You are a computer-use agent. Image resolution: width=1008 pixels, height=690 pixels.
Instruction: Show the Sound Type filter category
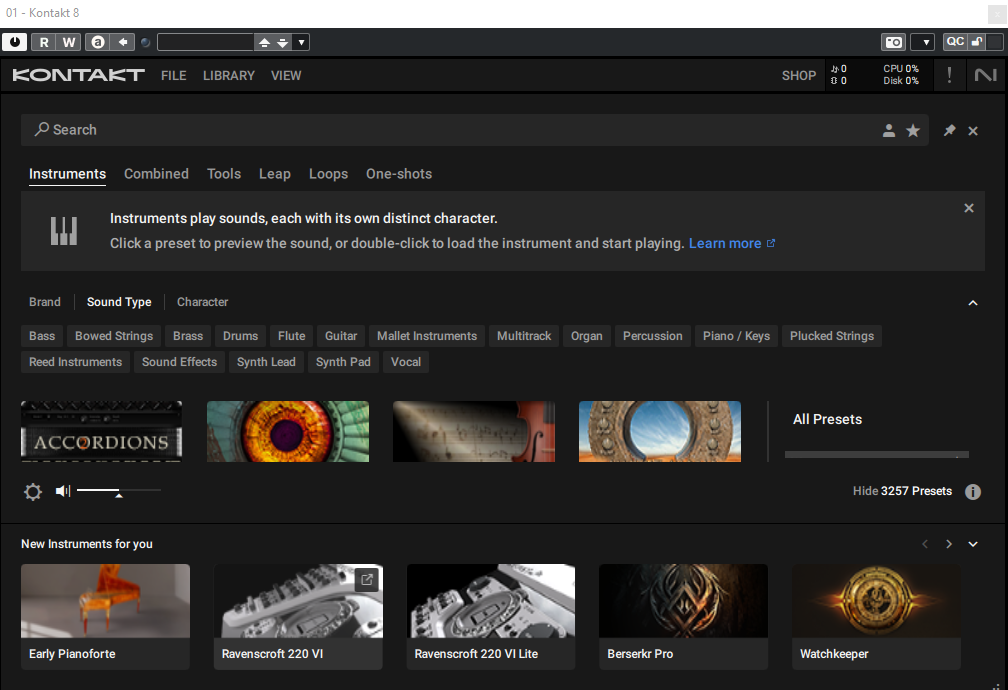(119, 302)
